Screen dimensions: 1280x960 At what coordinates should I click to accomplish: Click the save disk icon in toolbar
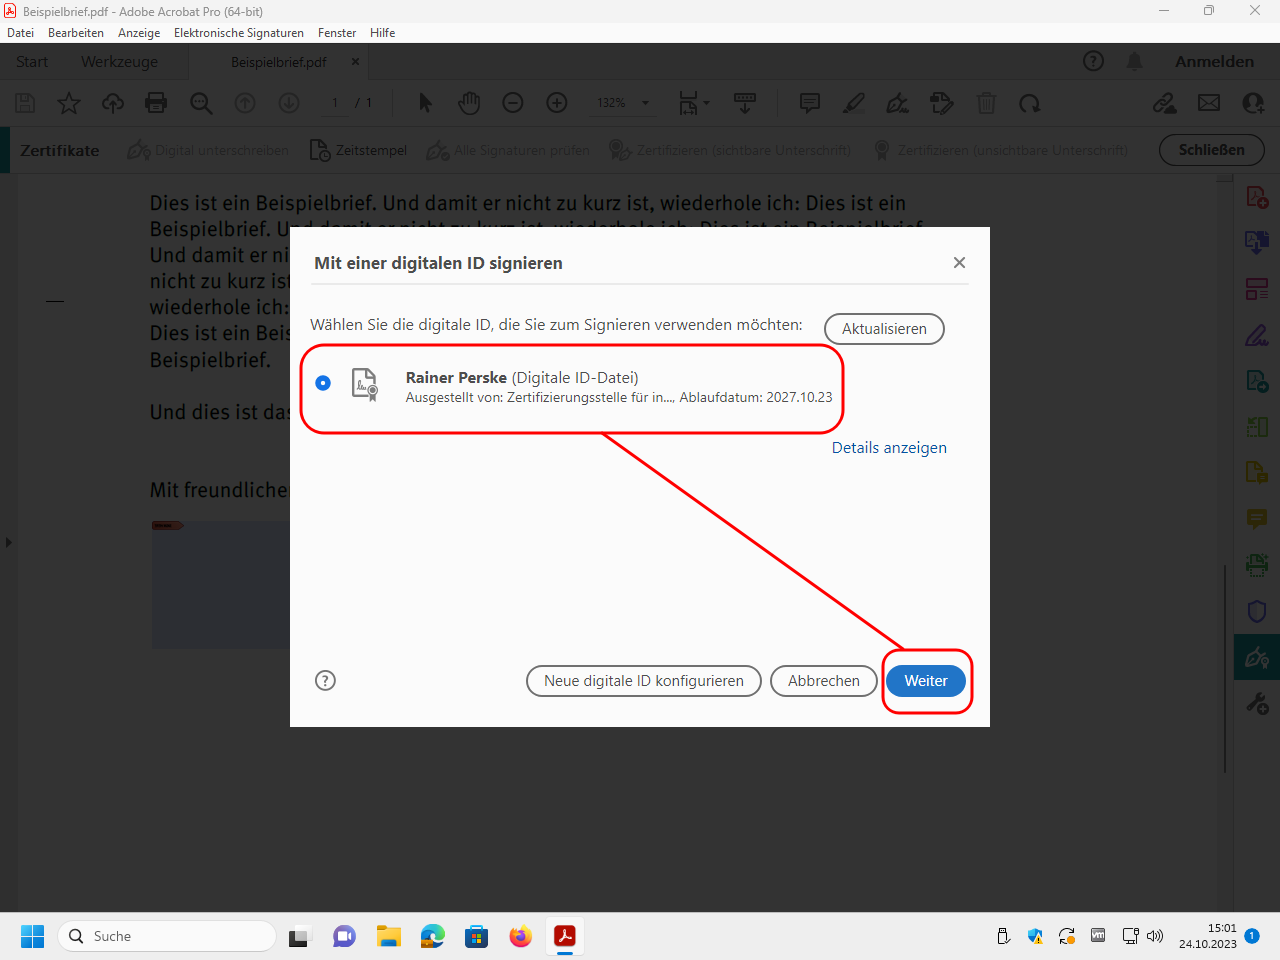click(x=25, y=103)
